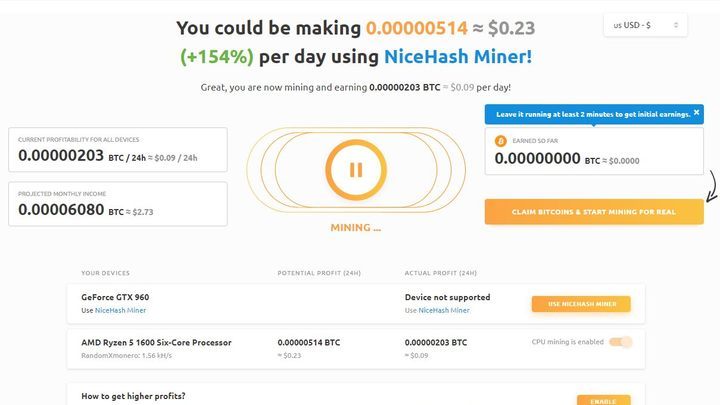
Task: Select the Projected Monthly Income card
Action: point(118,205)
